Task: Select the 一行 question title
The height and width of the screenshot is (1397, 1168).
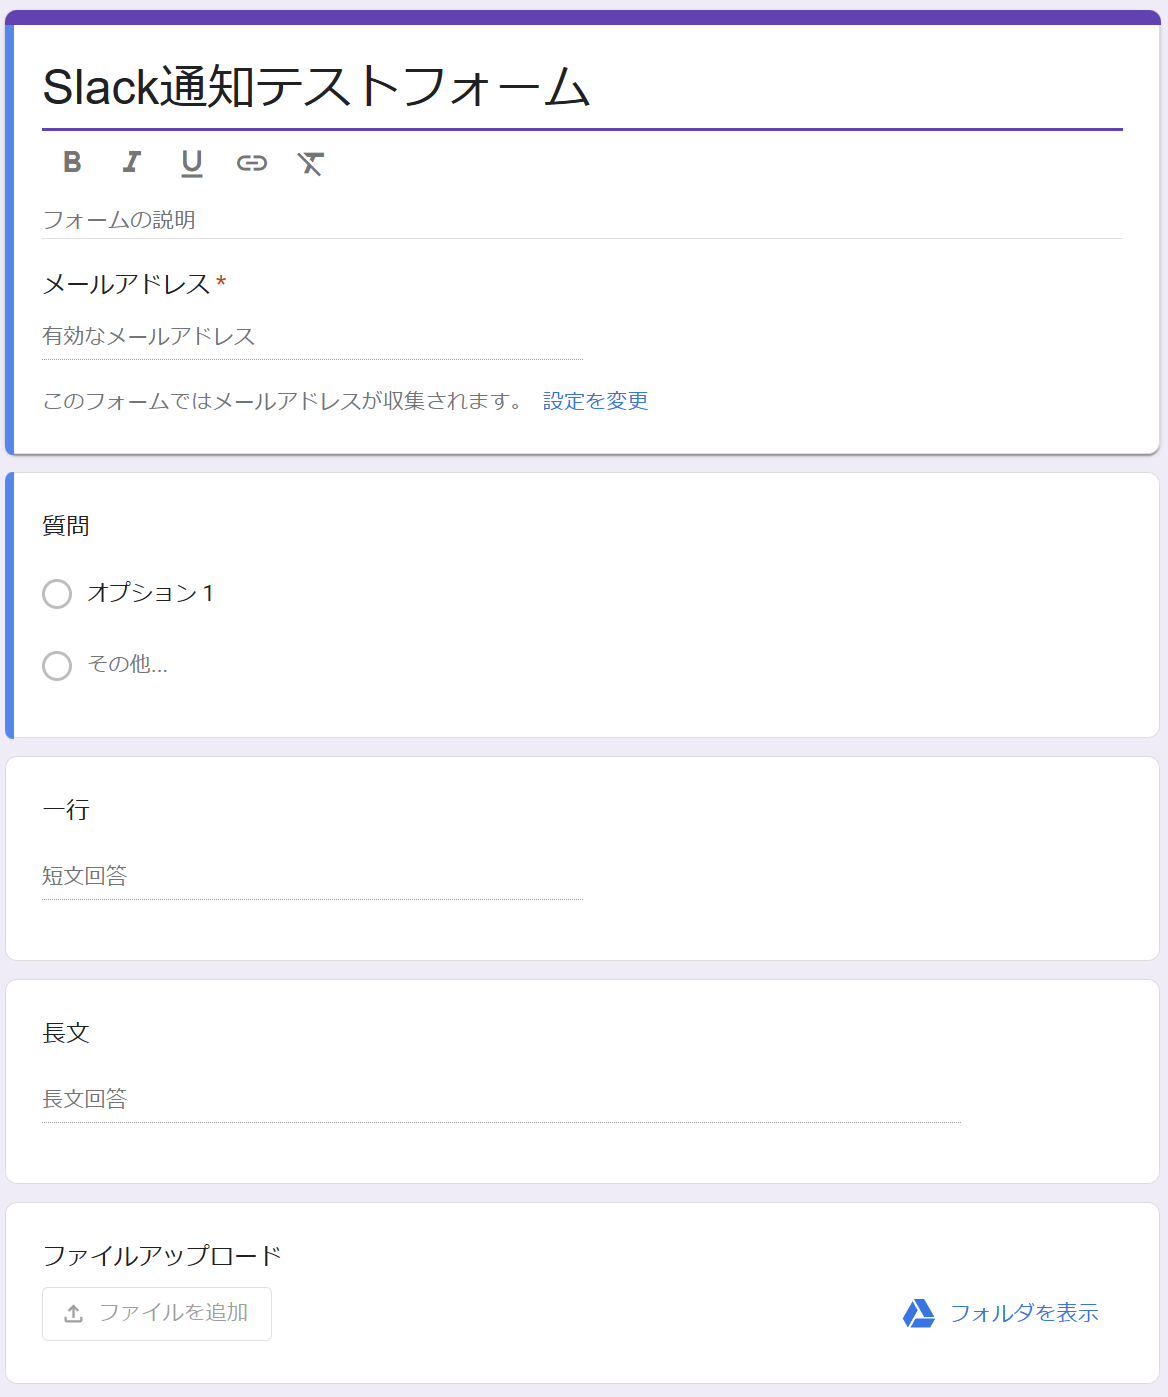Action: tap(66, 810)
